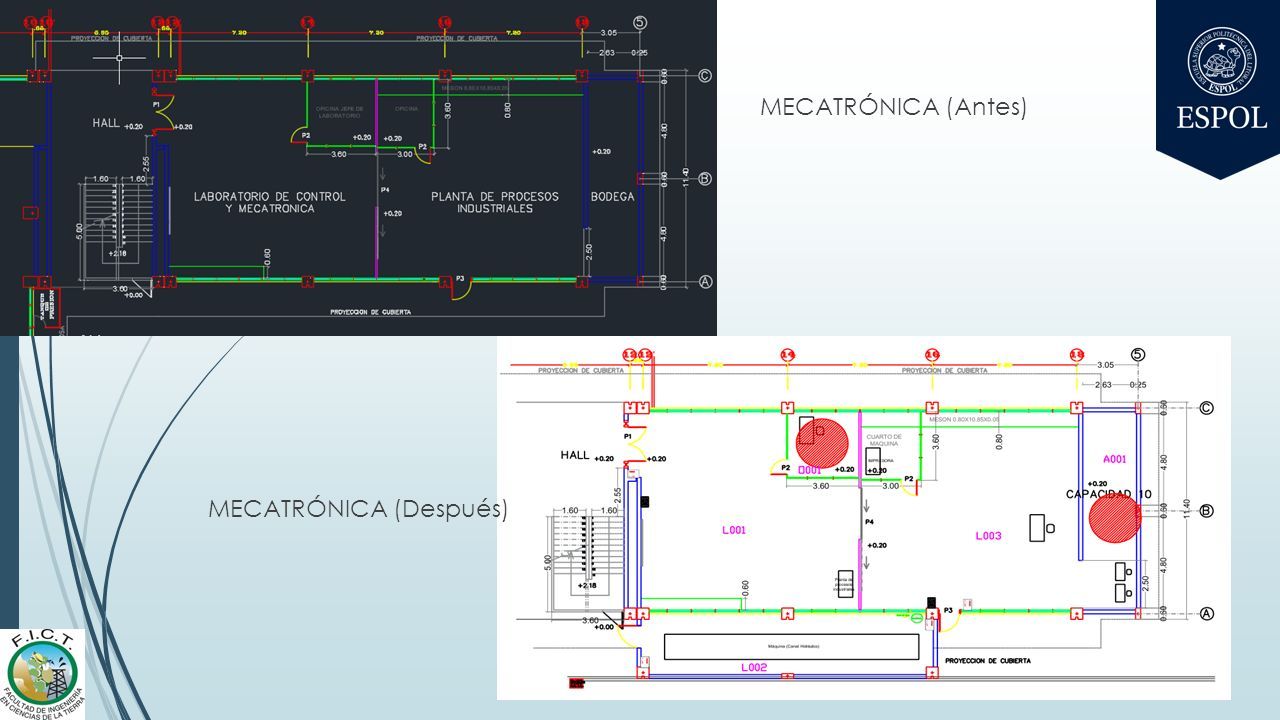Click the L001 room code
Screen dimensions: 1280x720
click(x=734, y=530)
